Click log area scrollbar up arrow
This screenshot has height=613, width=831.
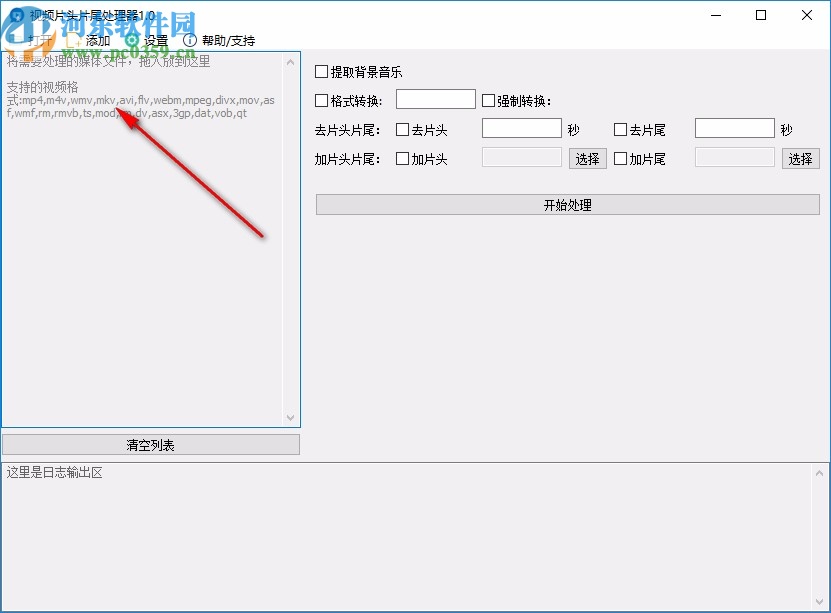tap(819, 473)
